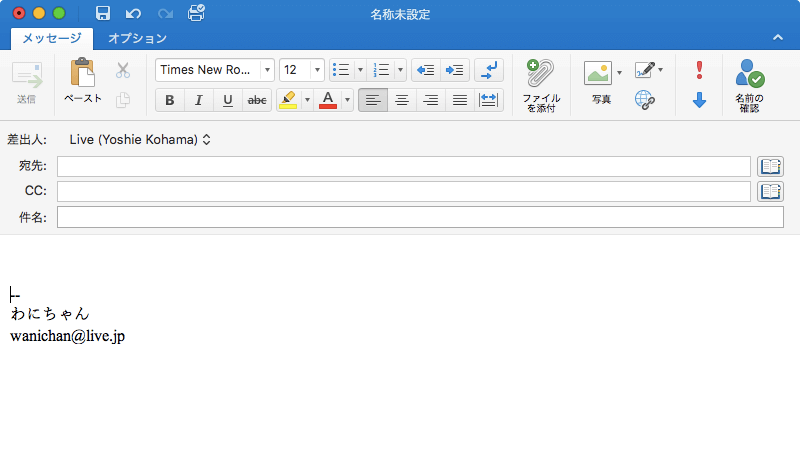The width and height of the screenshot is (800, 450).
Task: Check names with 名前の確認 icon
Action: tap(749, 85)
